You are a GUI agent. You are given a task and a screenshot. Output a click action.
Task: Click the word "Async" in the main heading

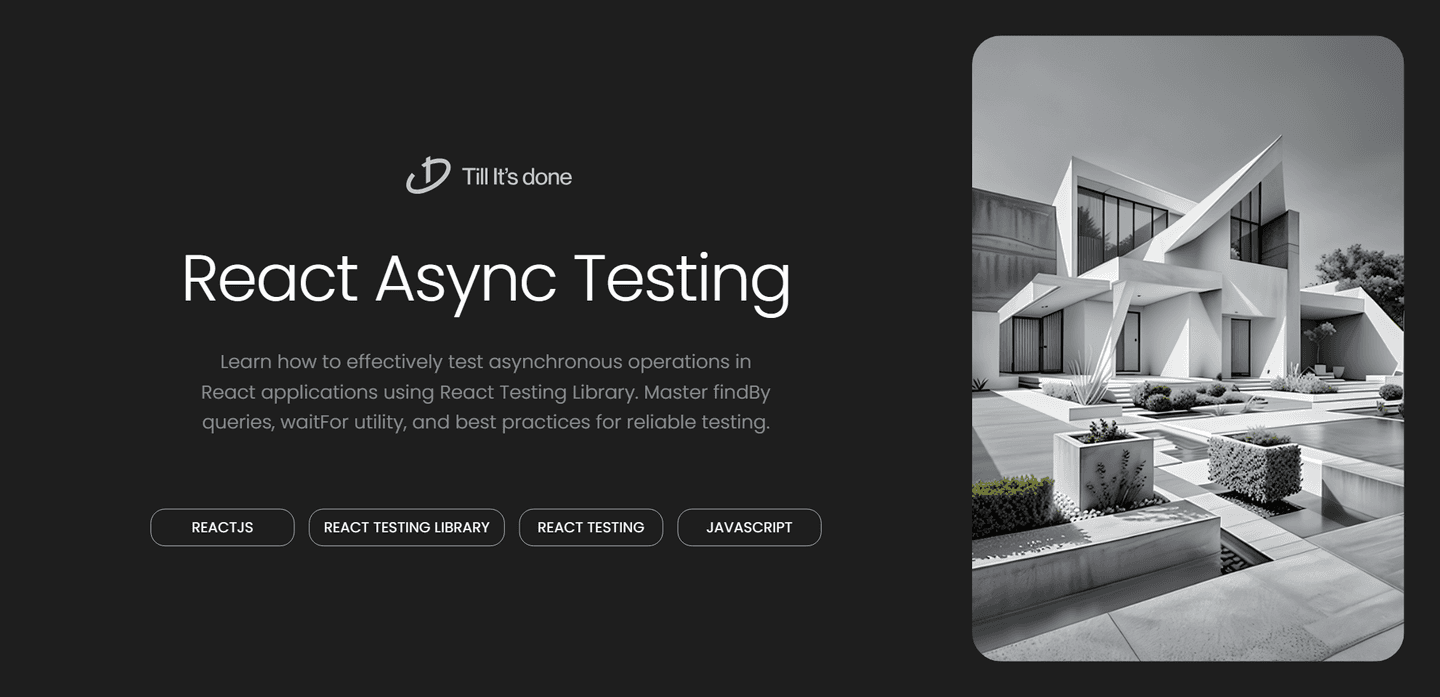[x=465, y=278]
